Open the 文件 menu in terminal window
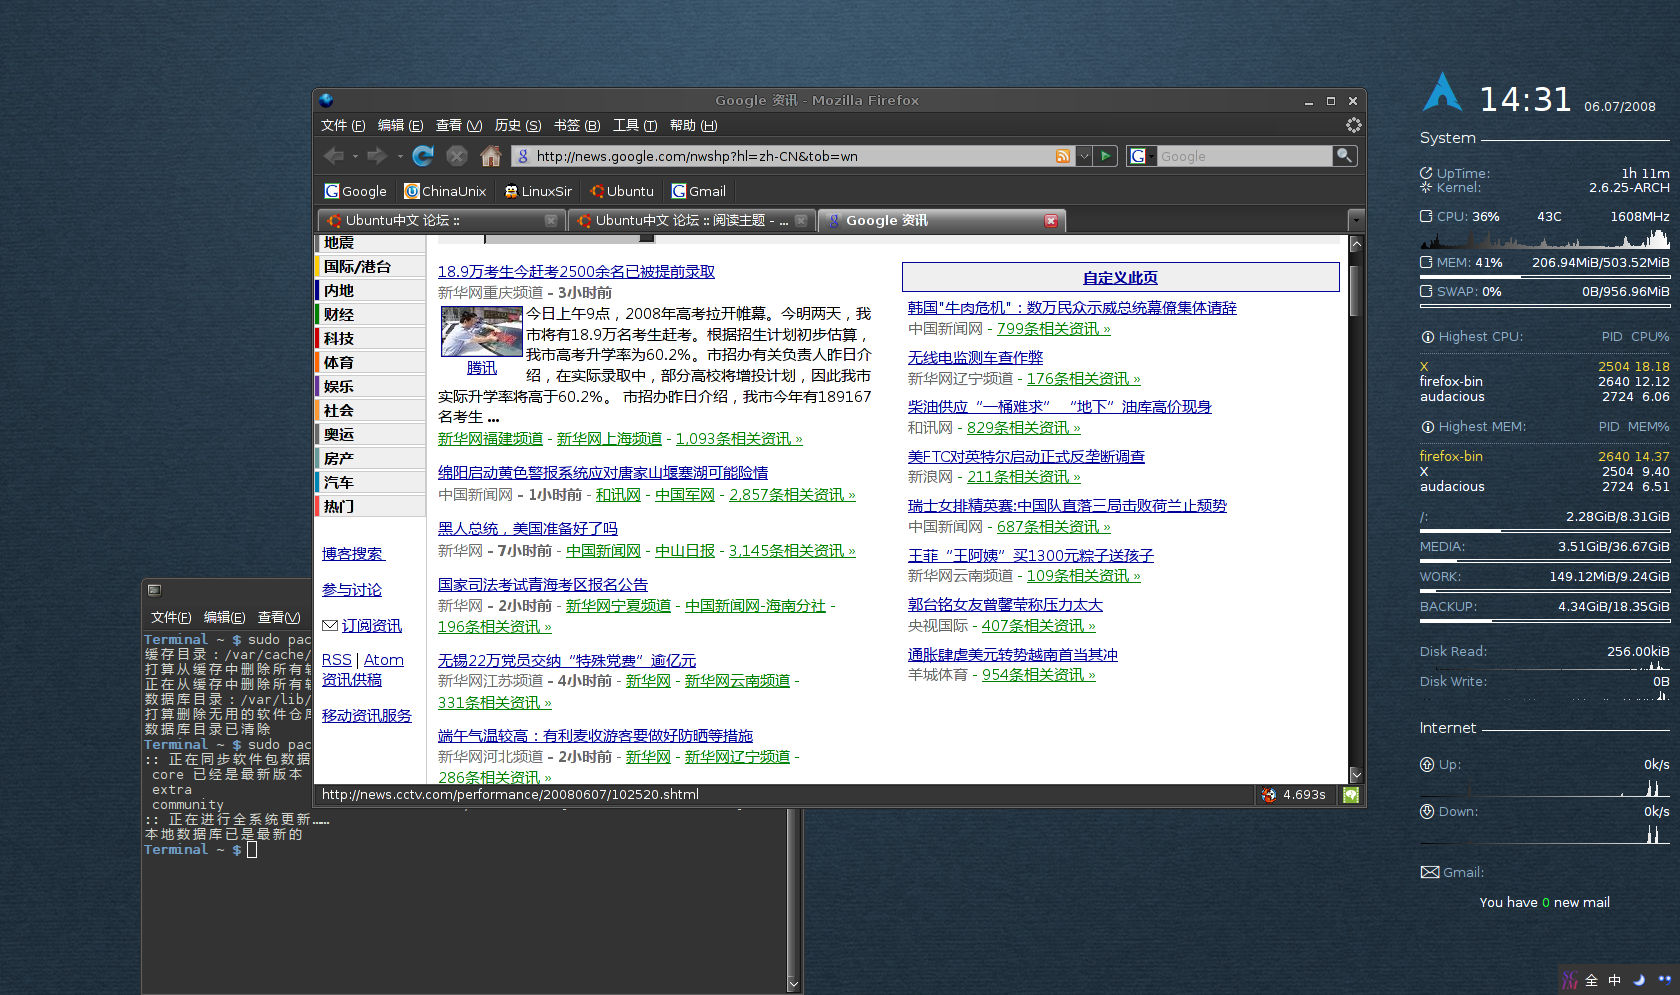This screenshot has width=1680, height=995. (171, 617)
